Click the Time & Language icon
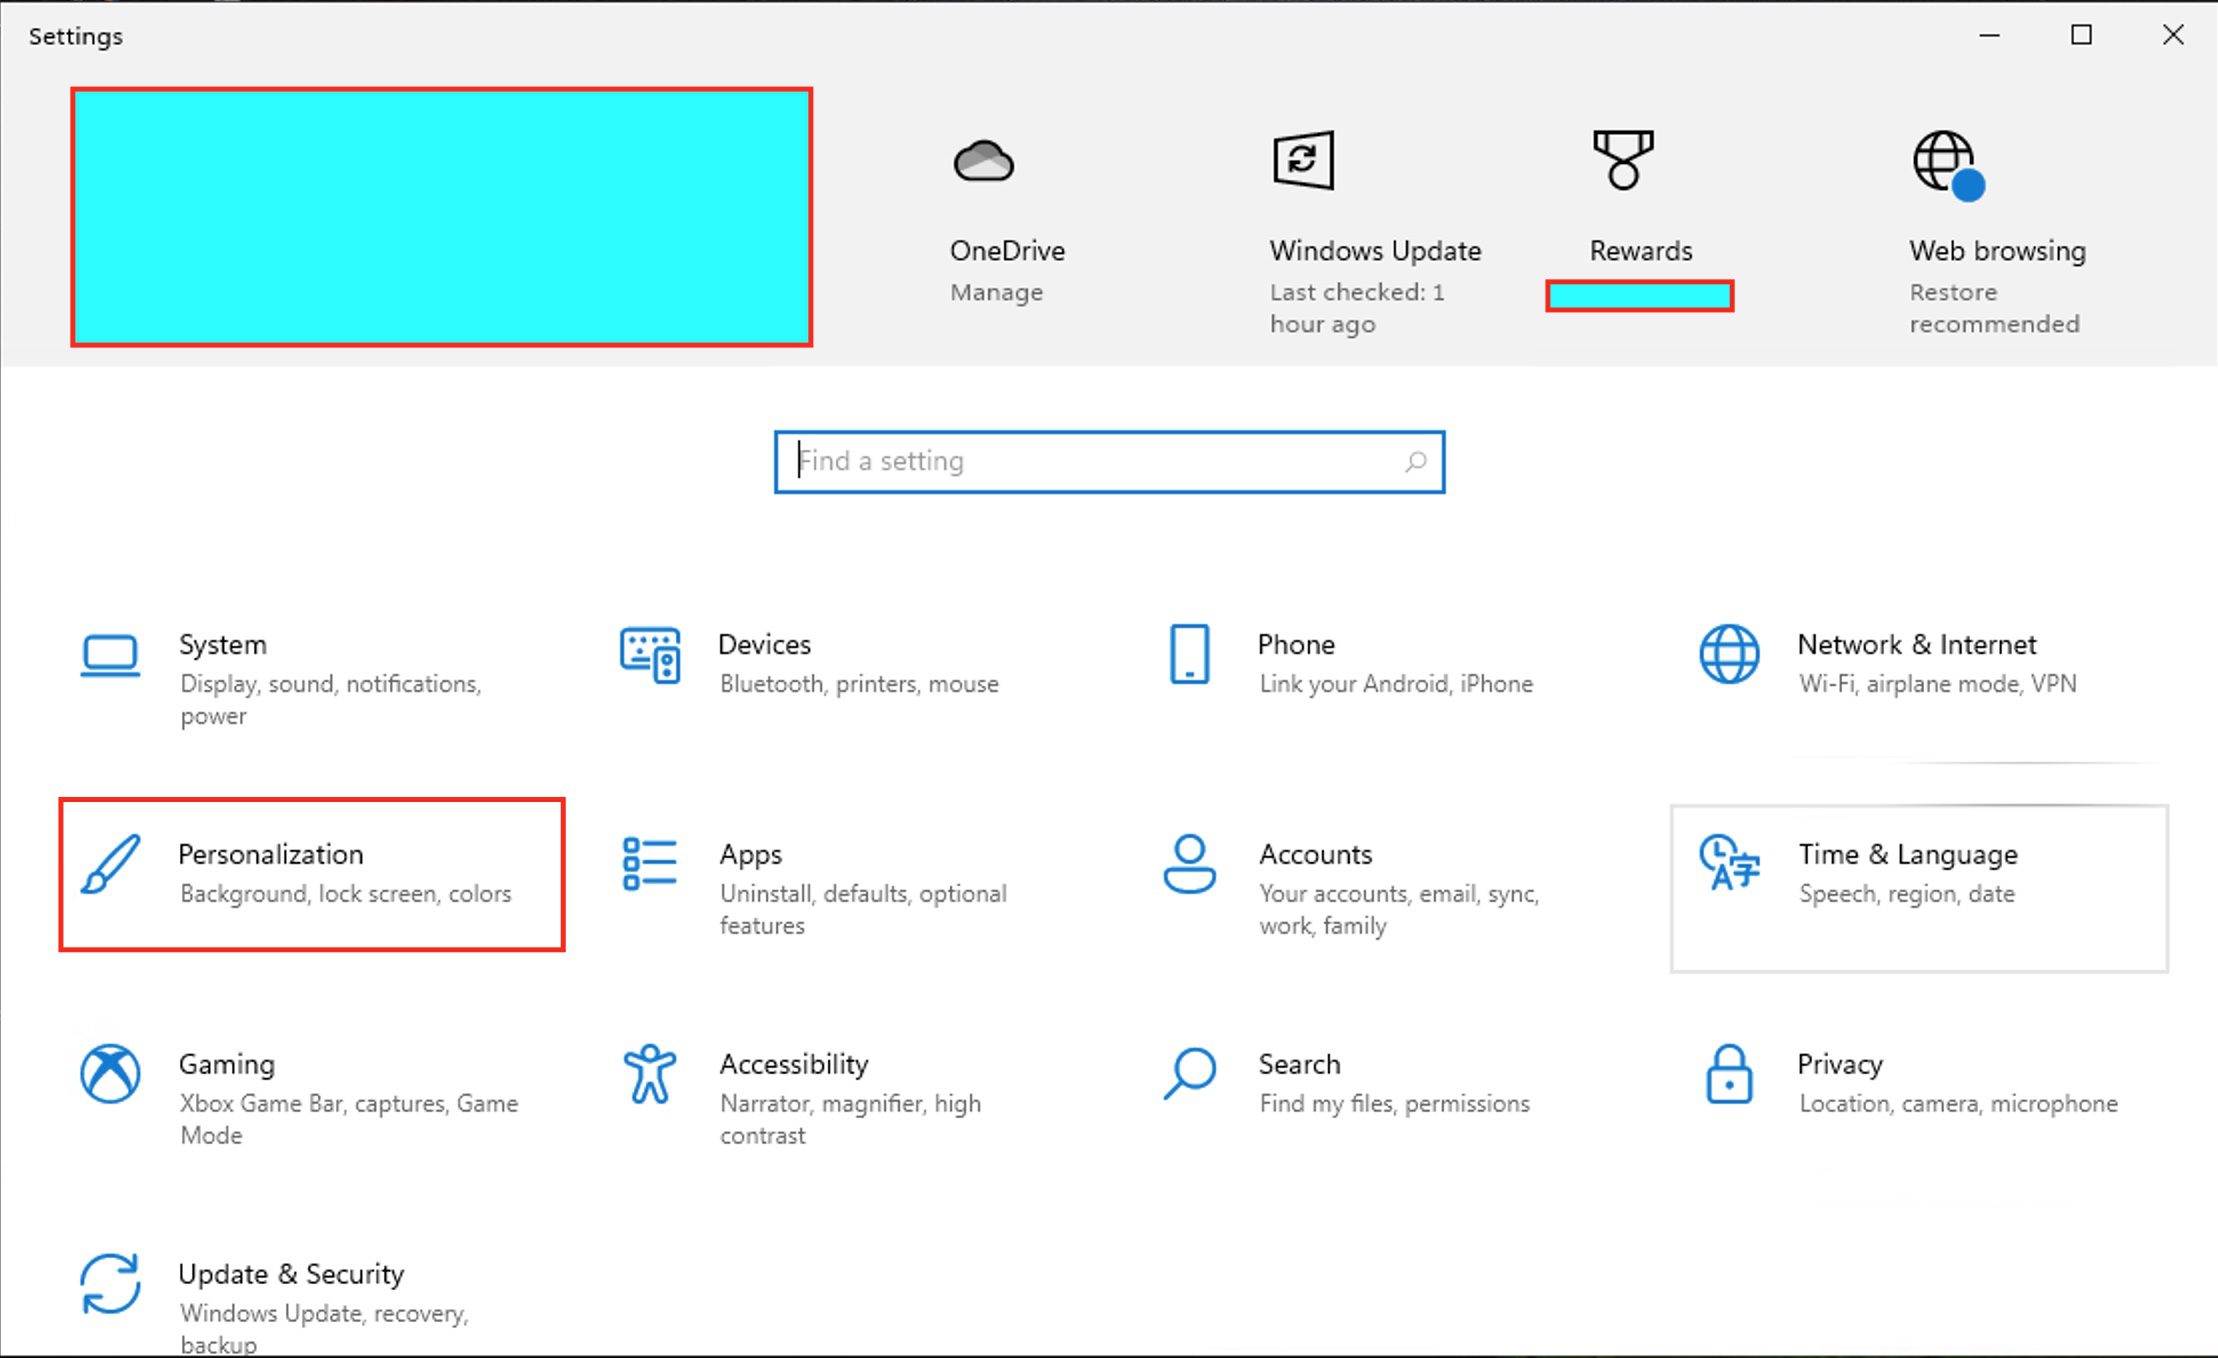The image size is (2218, 1358). (x=1729, y=862)
